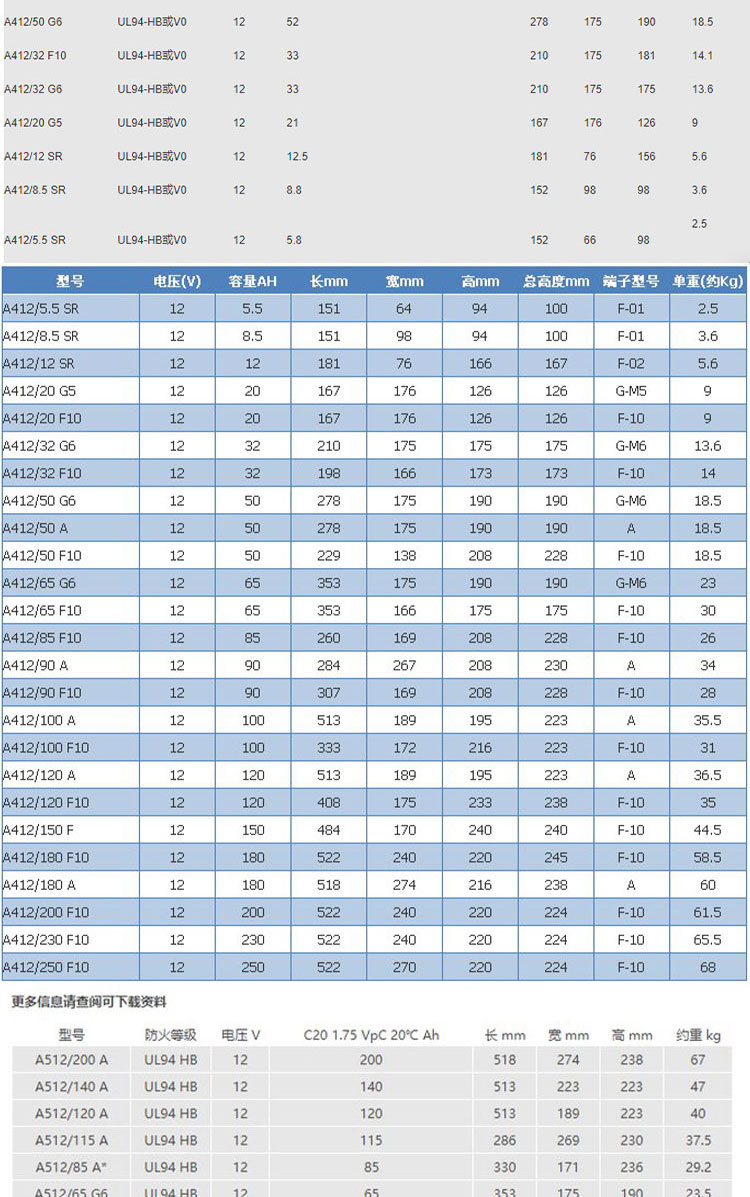Click the 约重 kg column header

point(698,1035)
